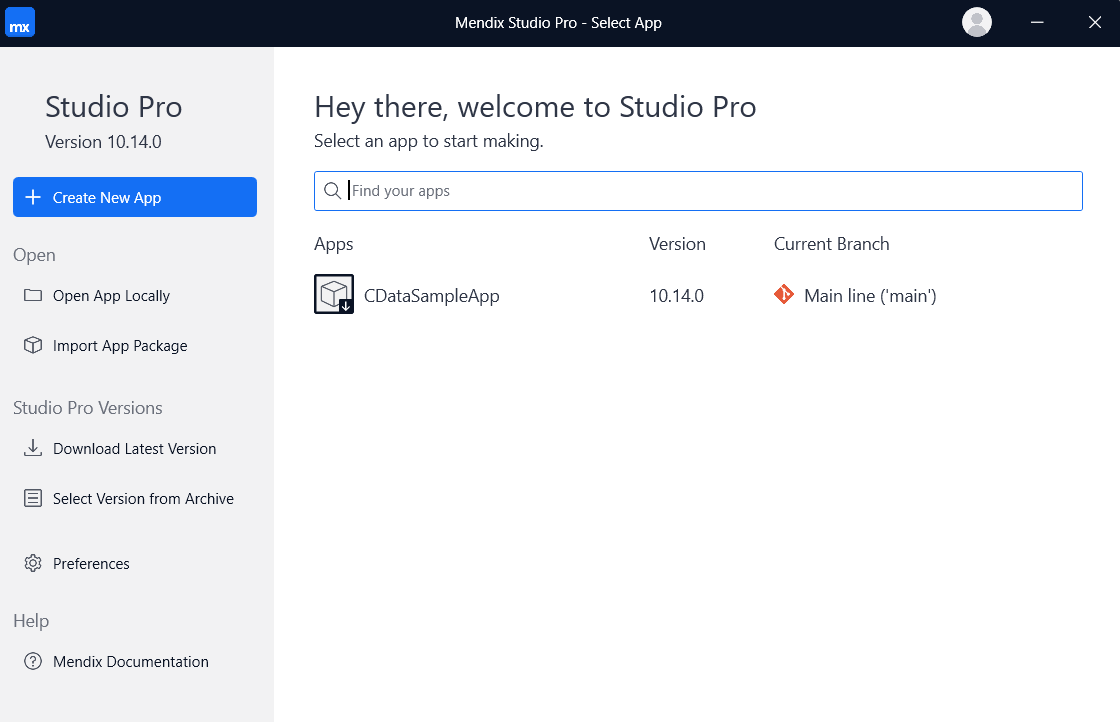Sort by the Version column header
Viewport: 1120px width, 722px height.
click(x=677, y=244)
